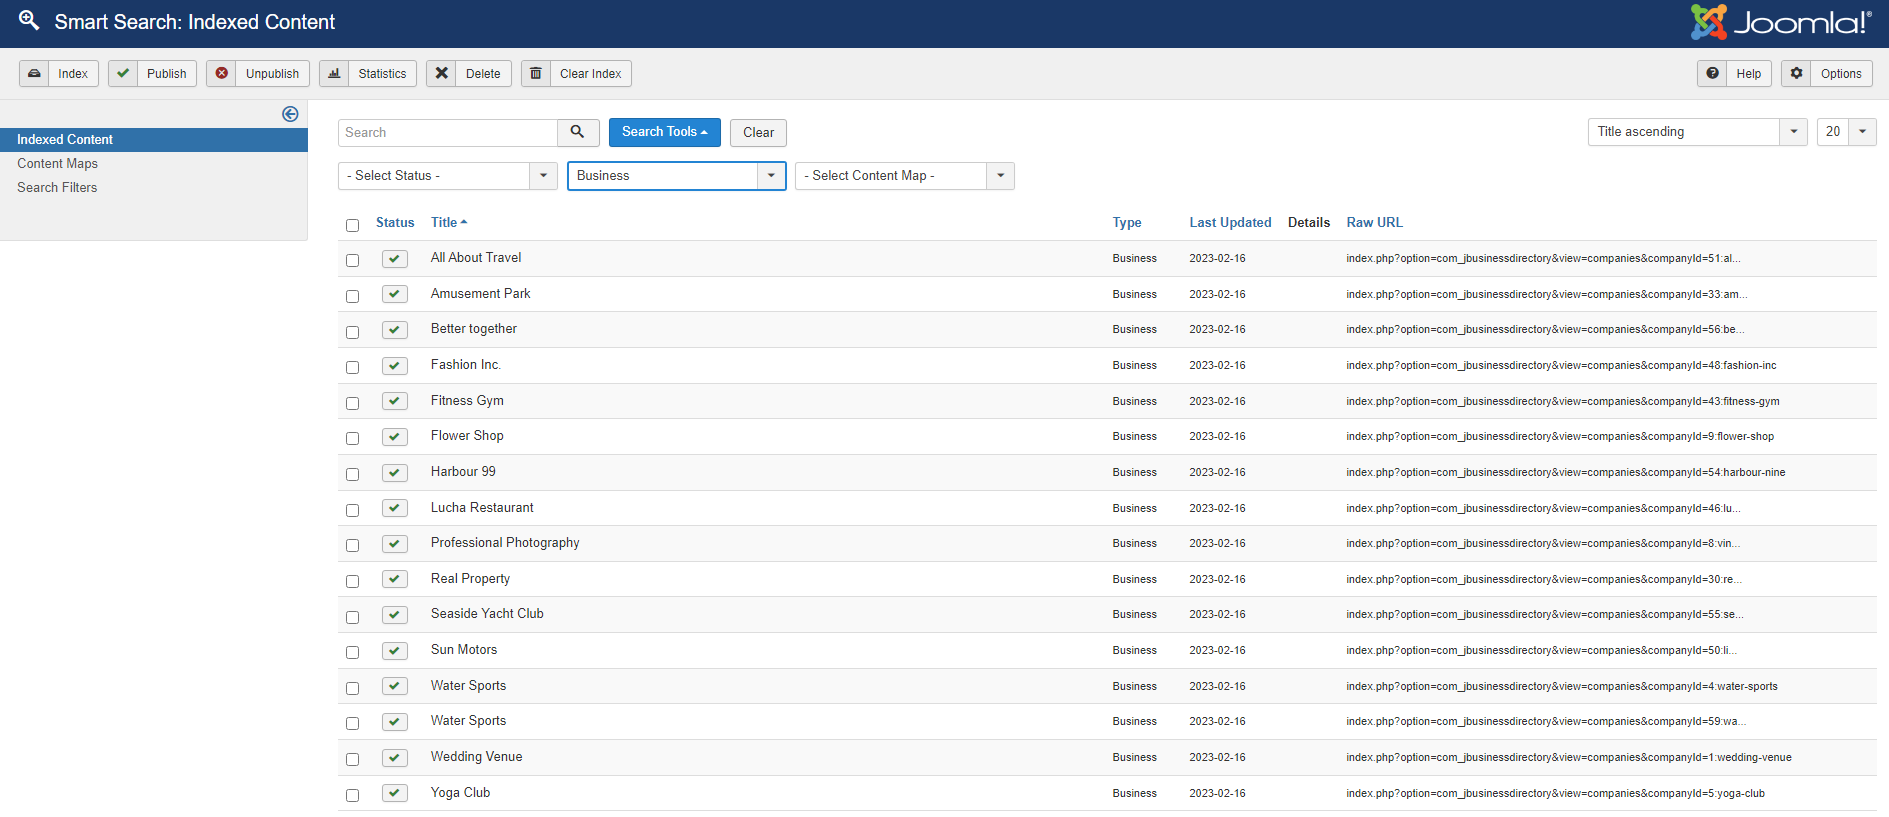
Task: Open the Select Content Map dropdown
Action: tap(905, 176)
